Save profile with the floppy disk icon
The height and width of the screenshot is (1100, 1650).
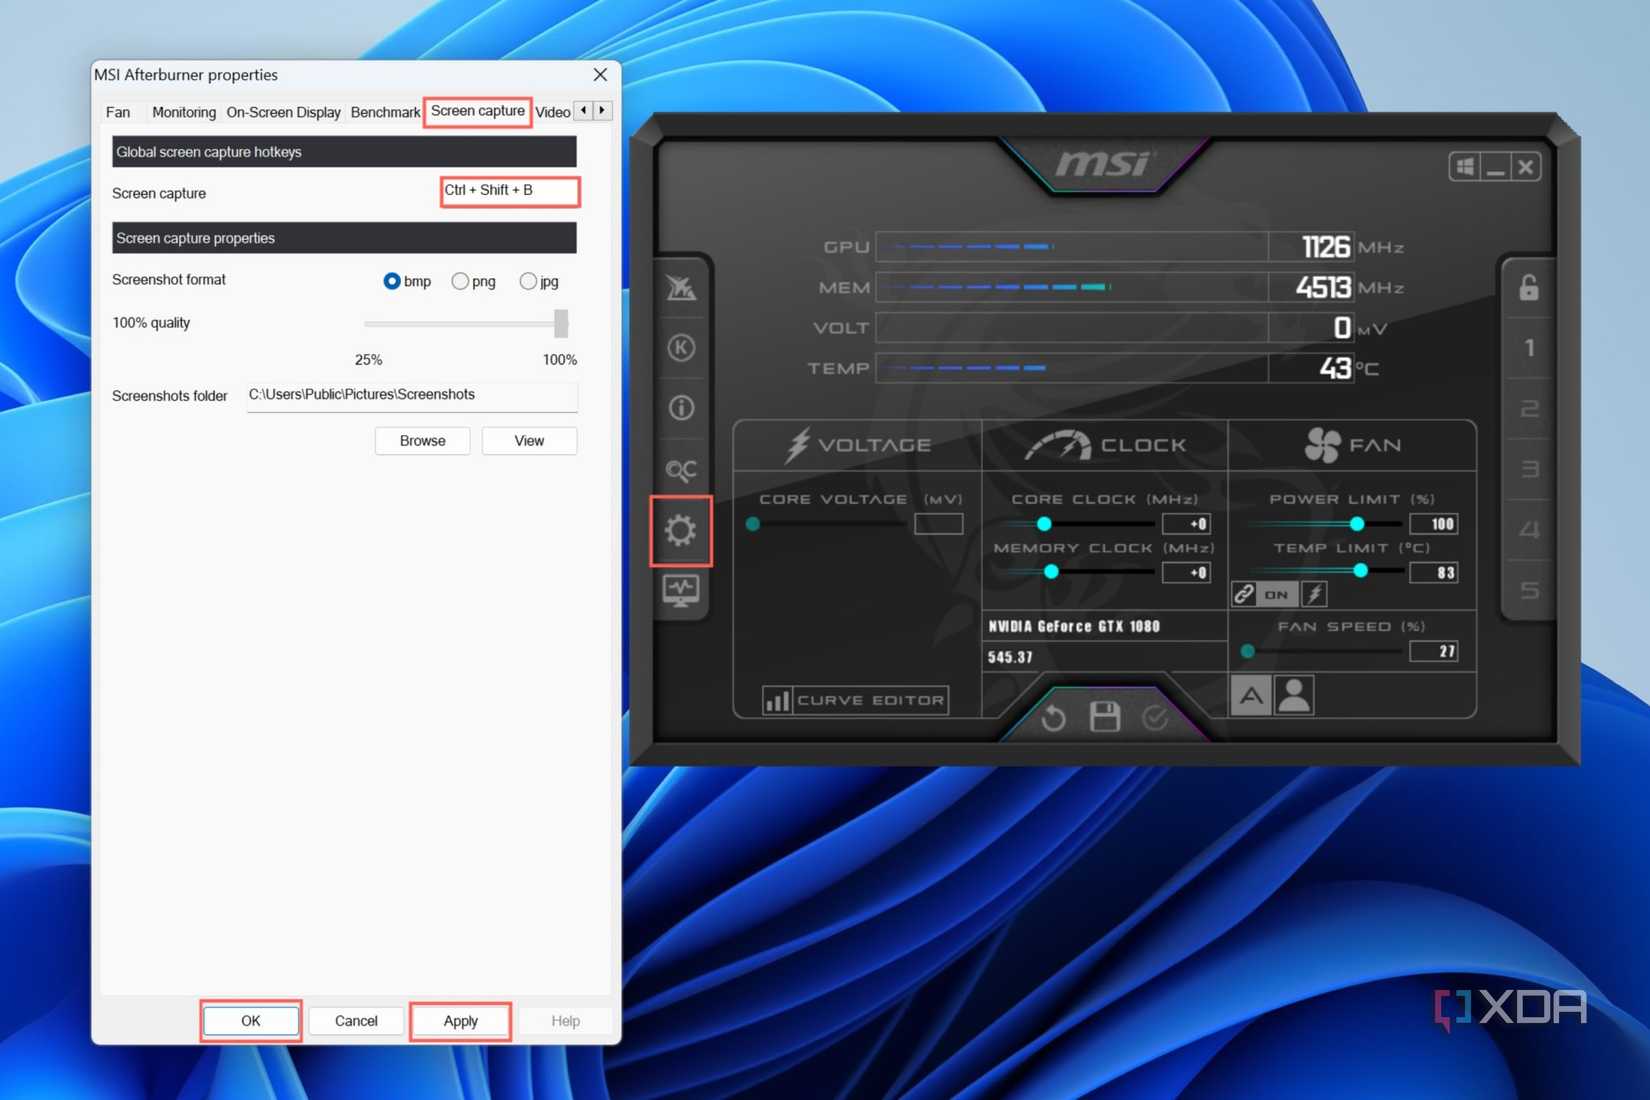pos(1105,717)
